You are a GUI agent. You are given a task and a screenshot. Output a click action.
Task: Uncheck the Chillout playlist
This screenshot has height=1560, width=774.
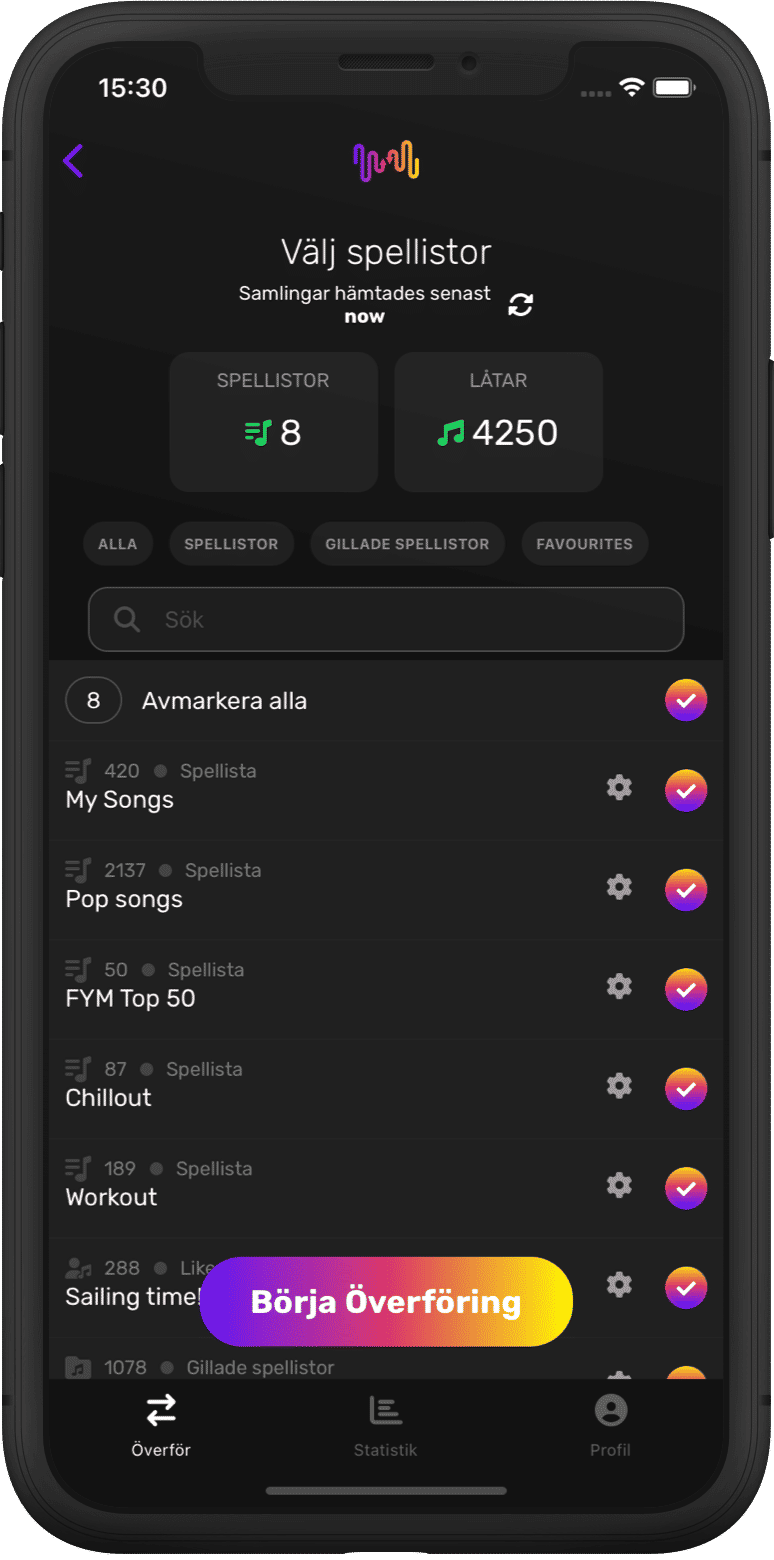[686, 1088]
